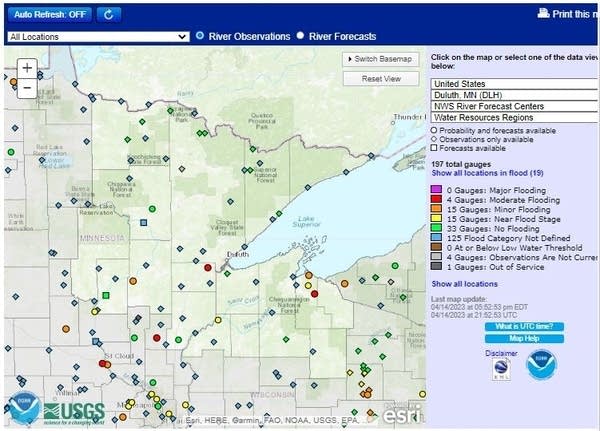Open the Show all locations link
This screenshot has width=600, height=431.
point(465,284)
